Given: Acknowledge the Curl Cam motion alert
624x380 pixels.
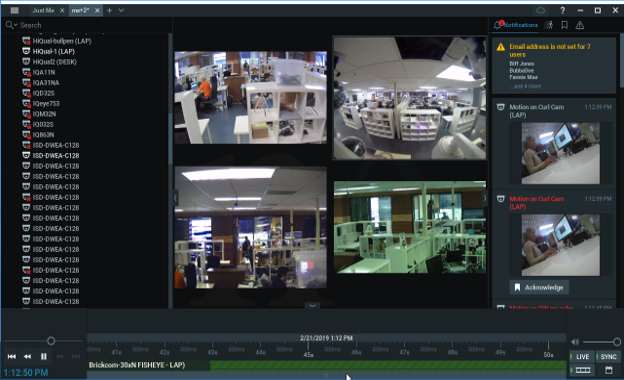Looking at the screenshot, I should pyautogui.click(x=539, y=287).
